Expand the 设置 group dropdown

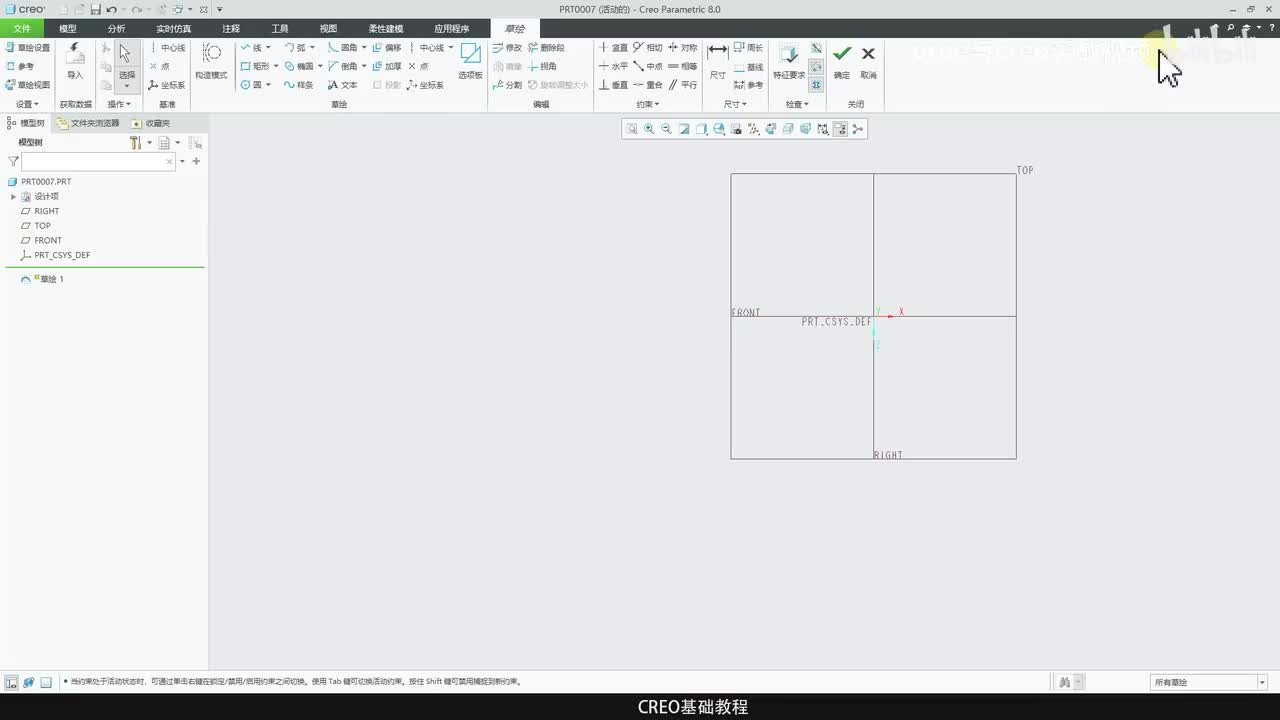coord(27,104)
